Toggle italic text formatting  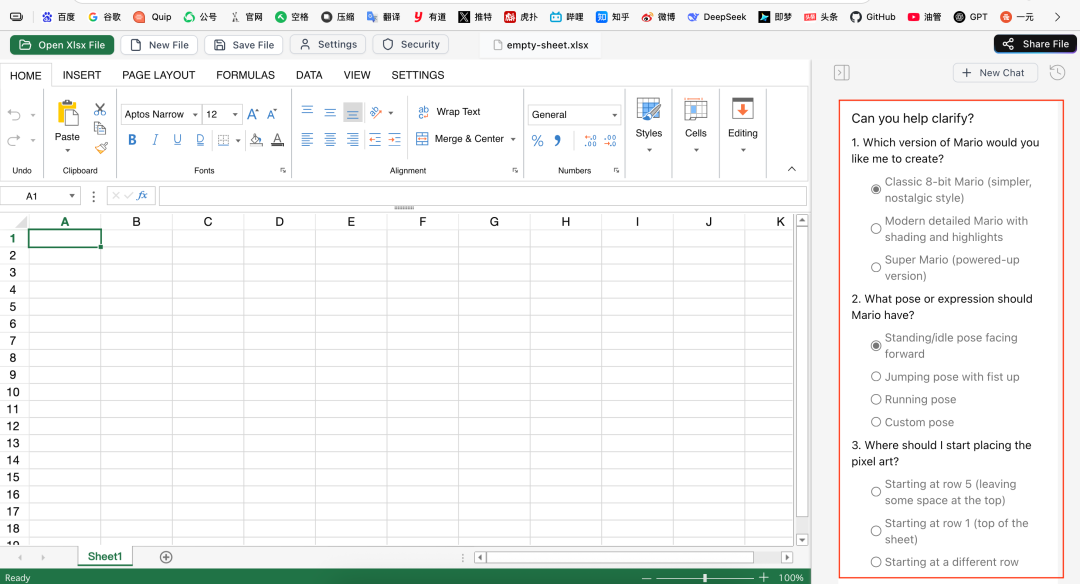coord(155,140)
